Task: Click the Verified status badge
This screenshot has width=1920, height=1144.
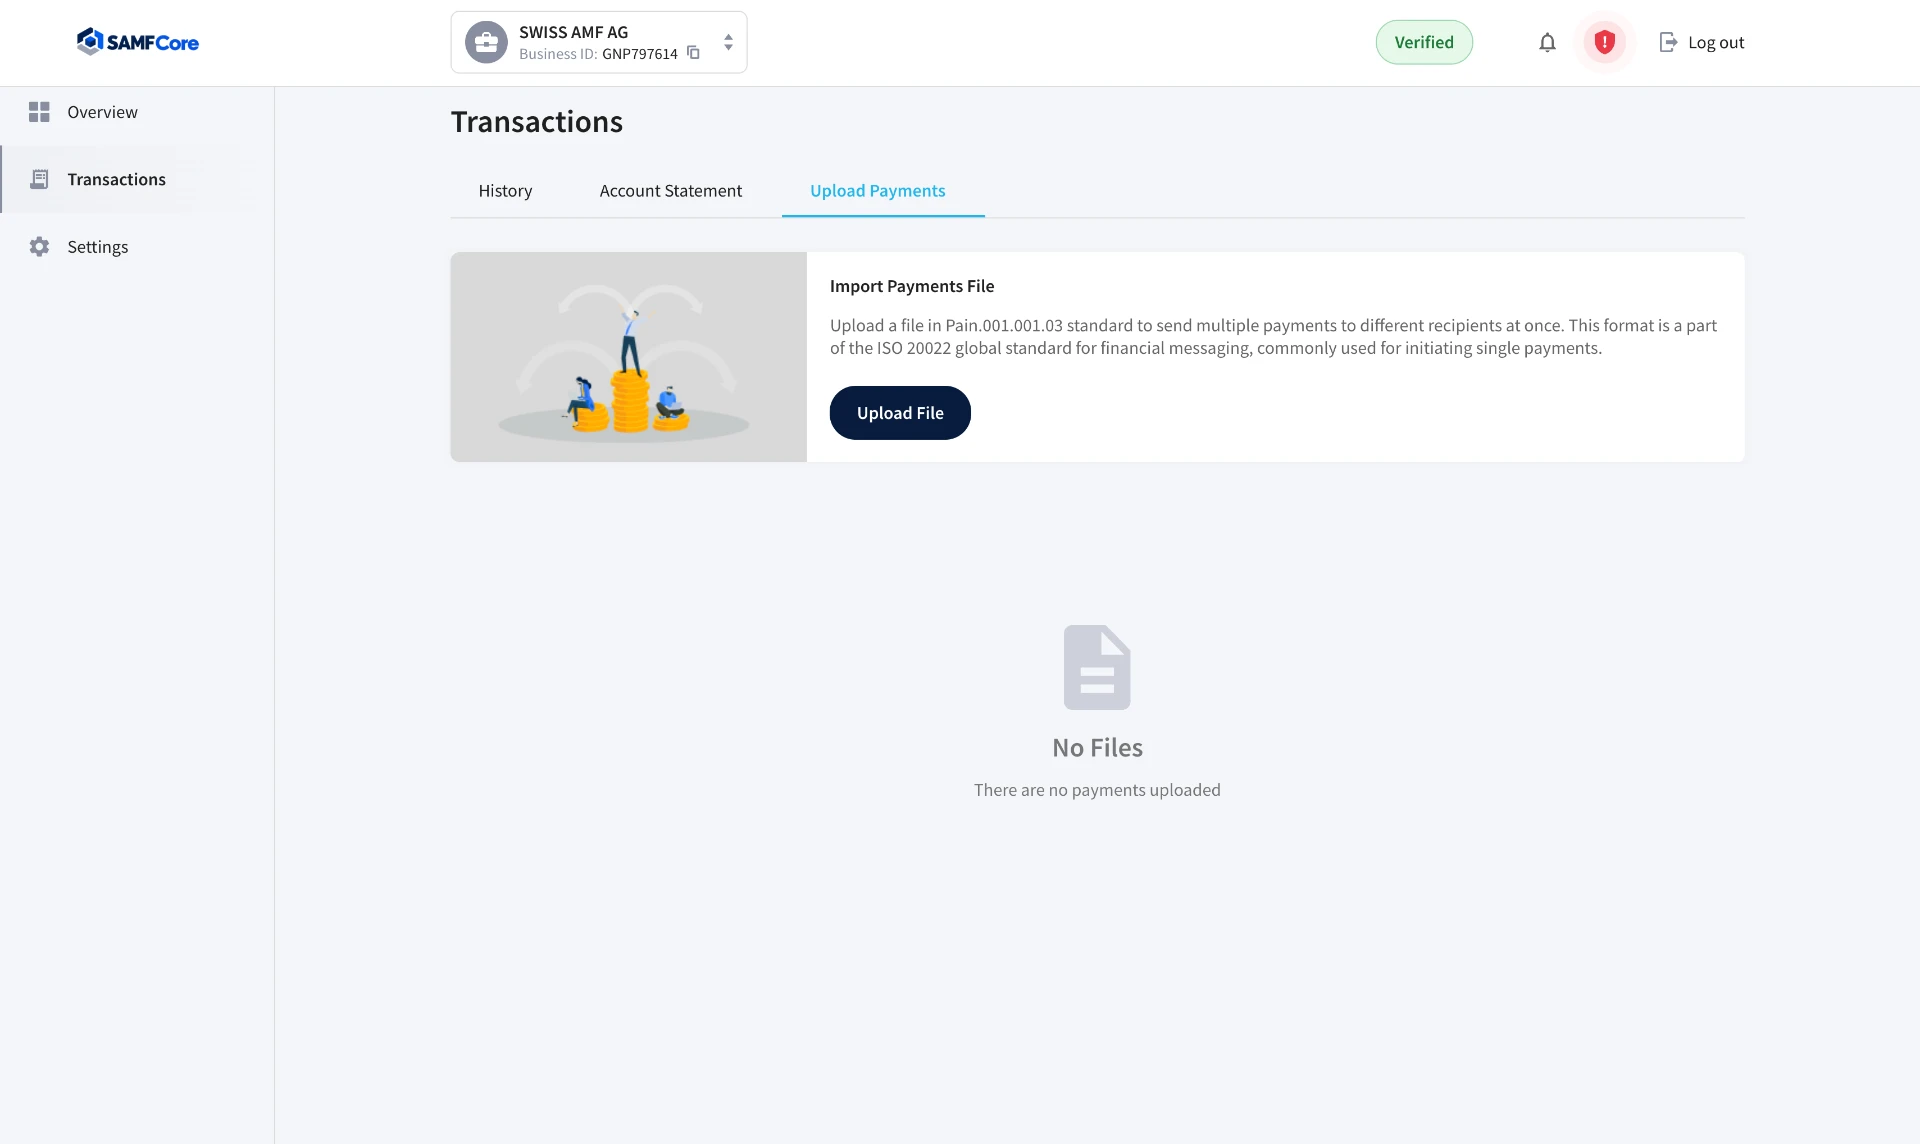Action: (1424, 42)
